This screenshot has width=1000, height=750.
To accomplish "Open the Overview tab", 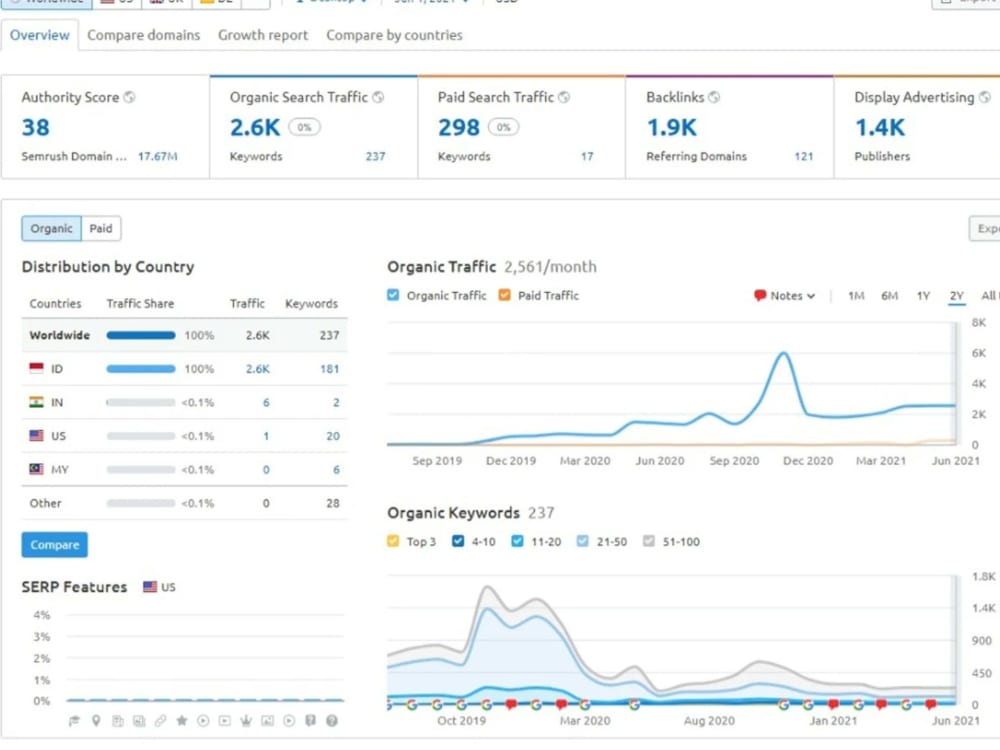I will [40, 35].
